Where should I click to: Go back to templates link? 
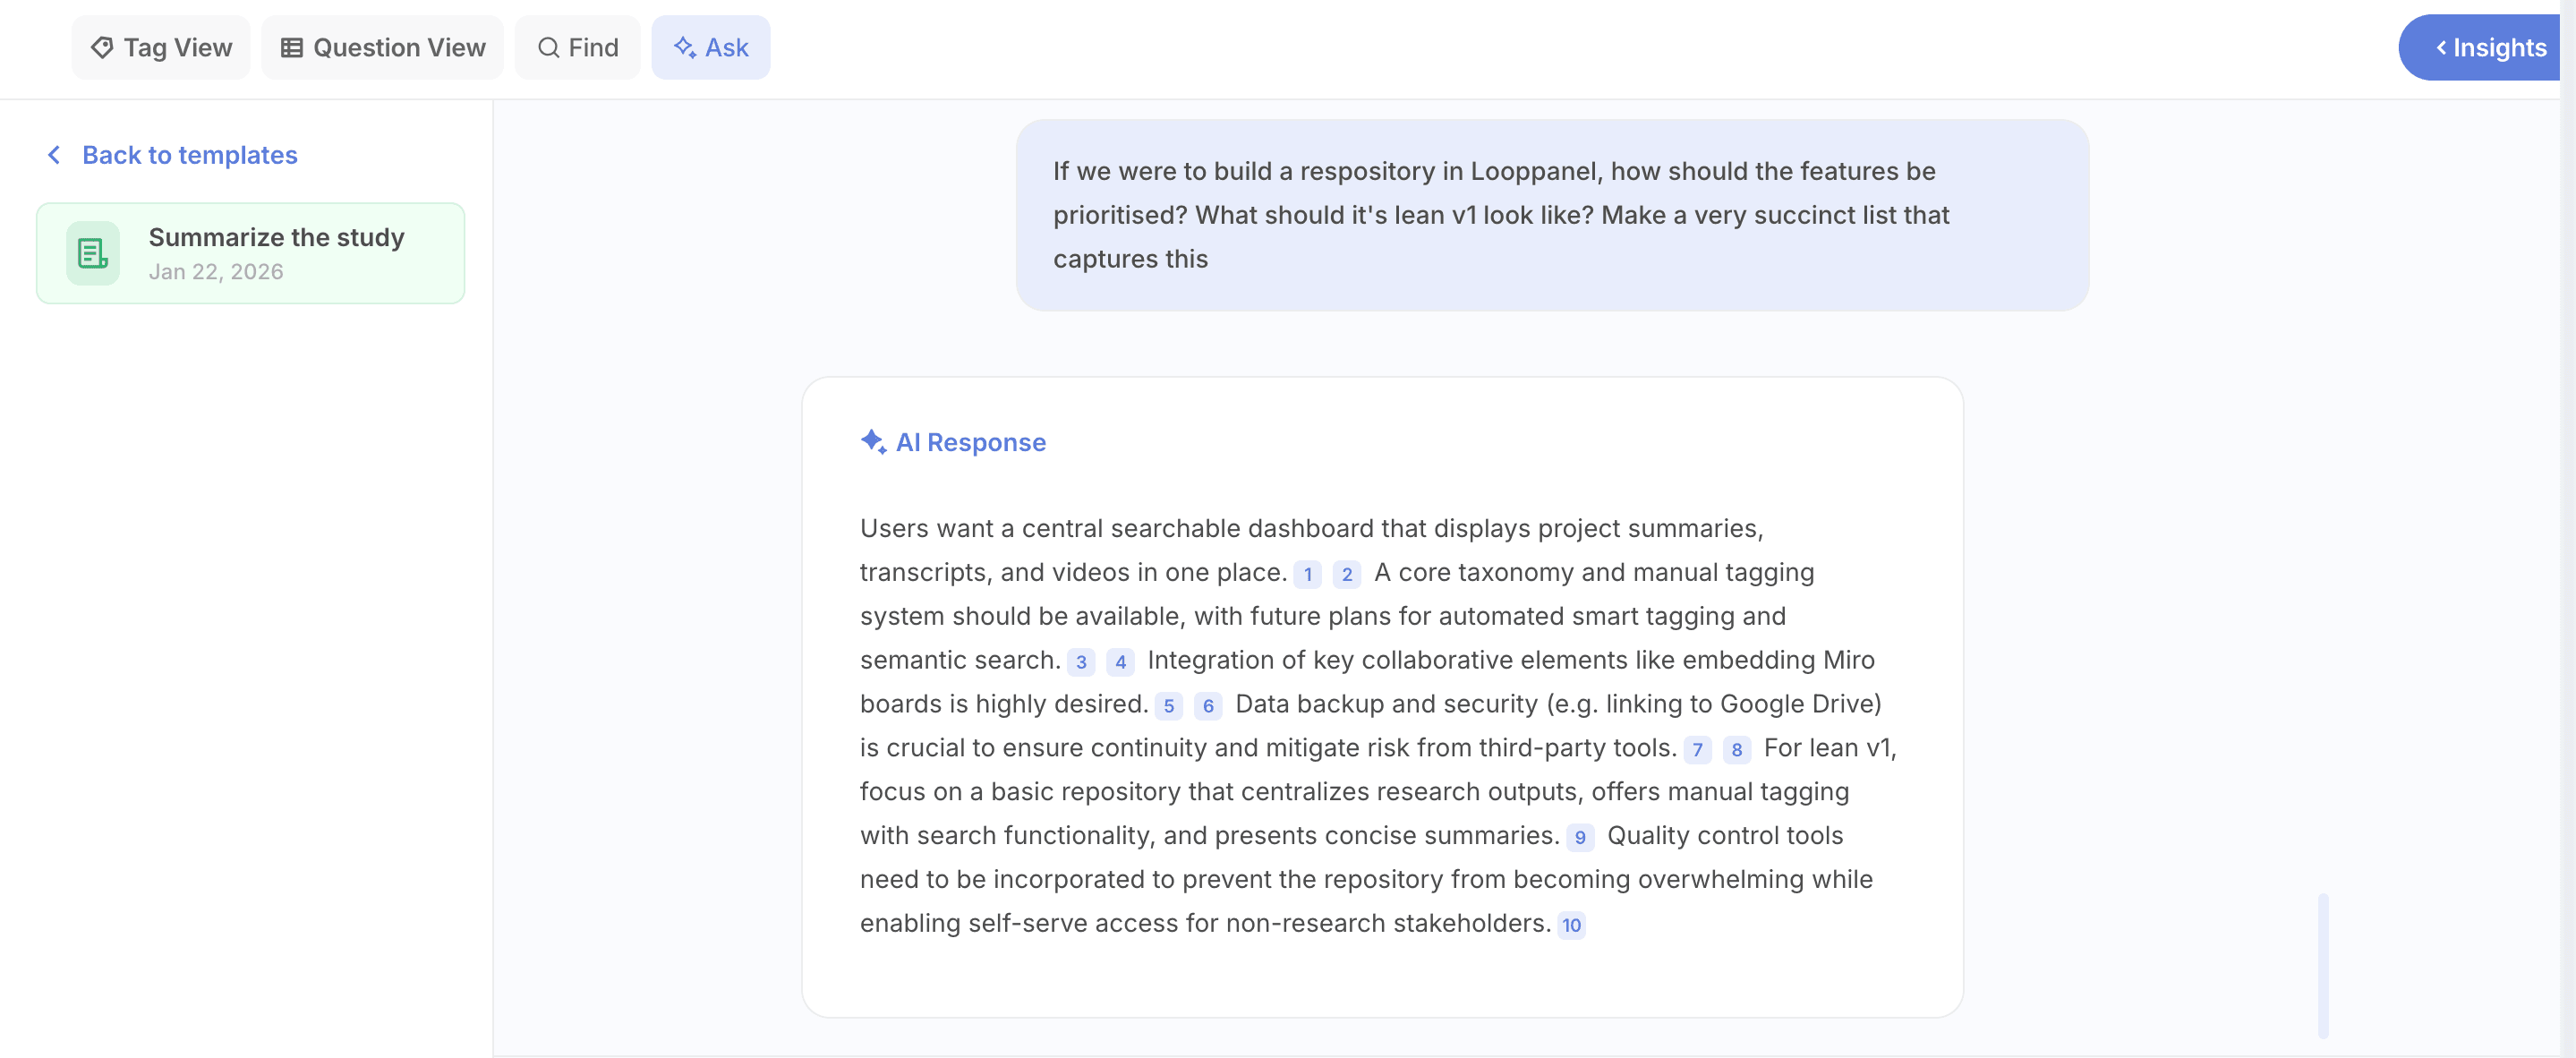[x=189, y=155]
